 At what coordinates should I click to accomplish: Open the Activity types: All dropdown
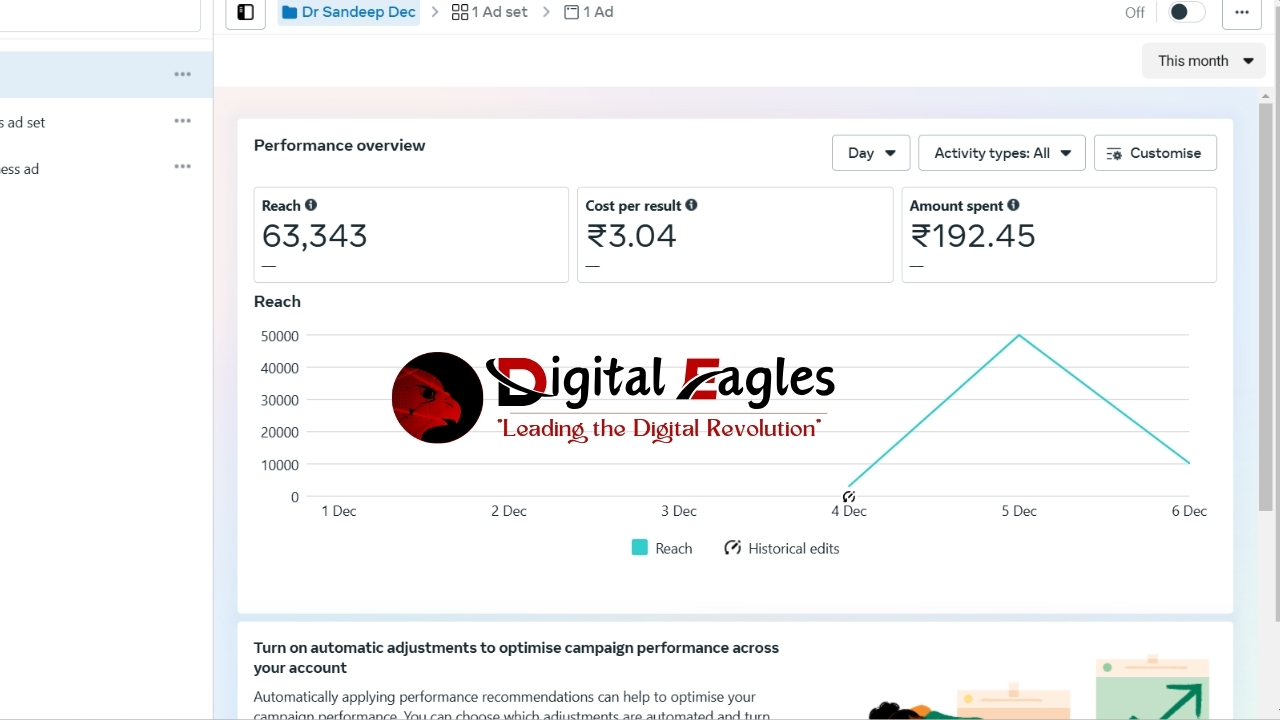pos(1001,153)
